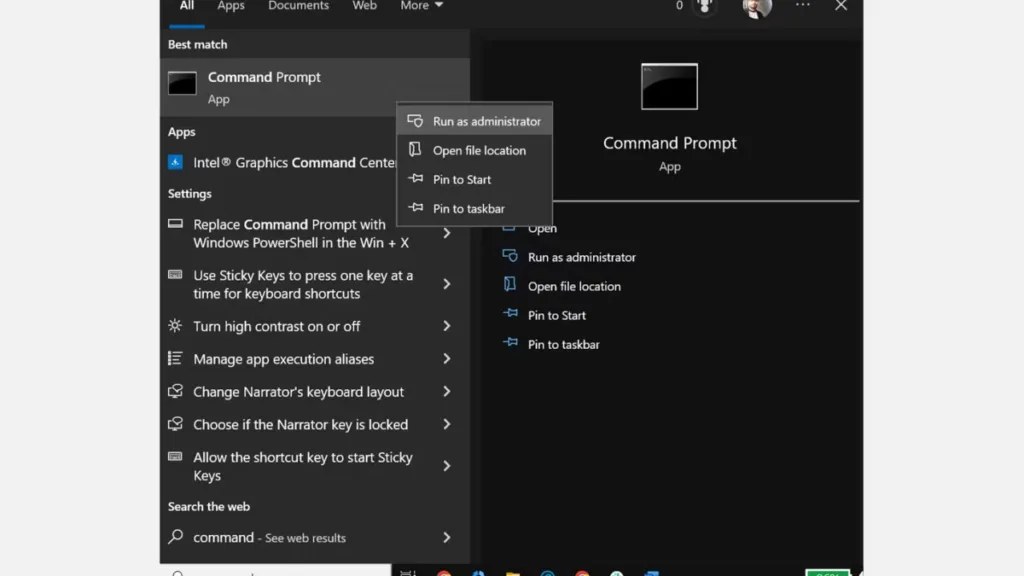Click shield icon beside right pane Run as administrator
The width and height of the screenshot is (1024, 576).
point(510,256)
